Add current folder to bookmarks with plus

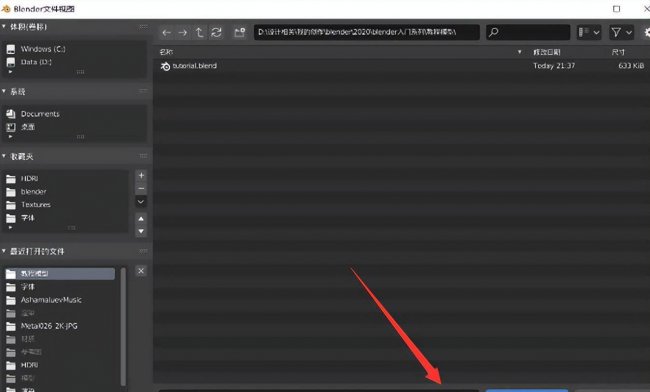[x=141, y=176]
